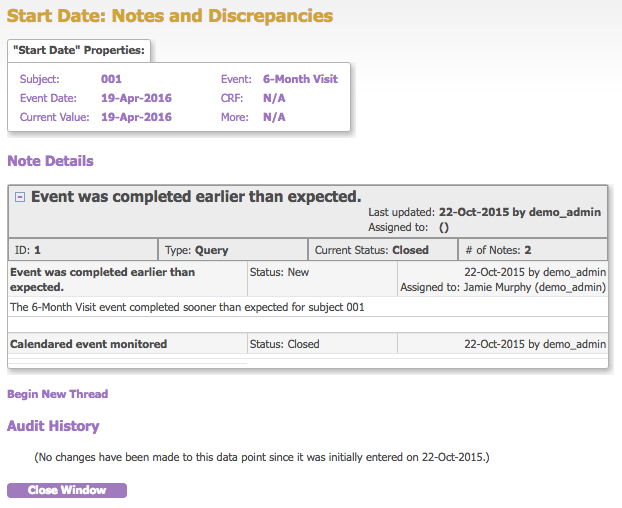Select the # of Notes: 2 cell
This screenshot has width=622, height=508.
click(x=531, y=250)
